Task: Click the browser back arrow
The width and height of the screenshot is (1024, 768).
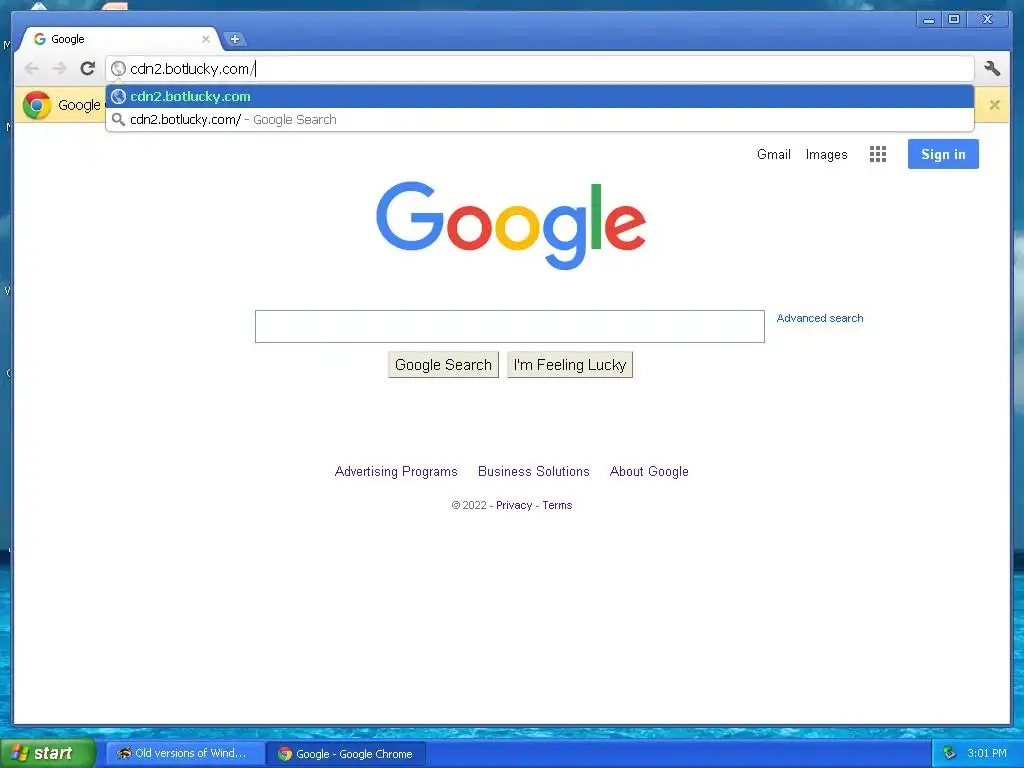Action: pos(31,68)
